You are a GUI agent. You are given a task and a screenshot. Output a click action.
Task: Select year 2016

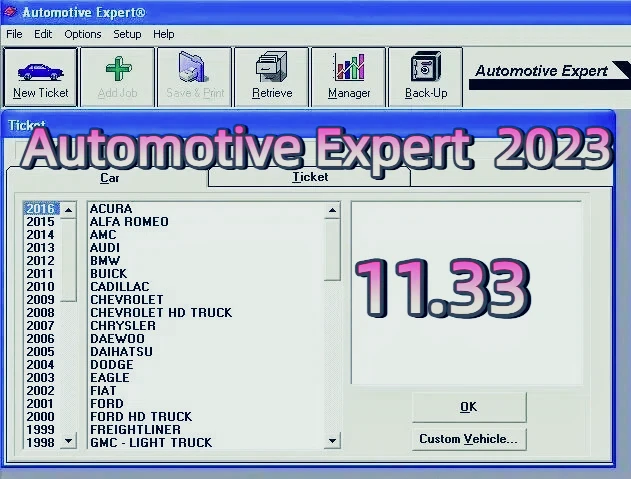pos(40,209)
